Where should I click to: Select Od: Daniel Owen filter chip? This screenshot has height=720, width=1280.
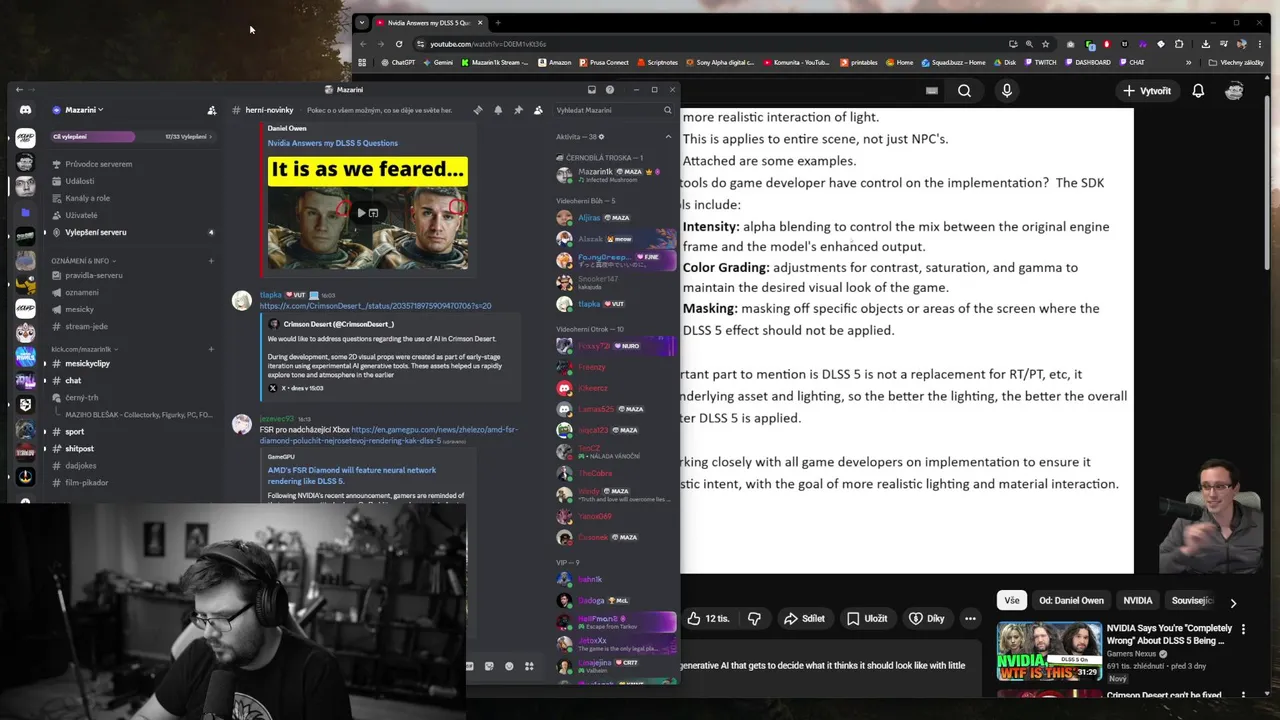point(1072,601)
